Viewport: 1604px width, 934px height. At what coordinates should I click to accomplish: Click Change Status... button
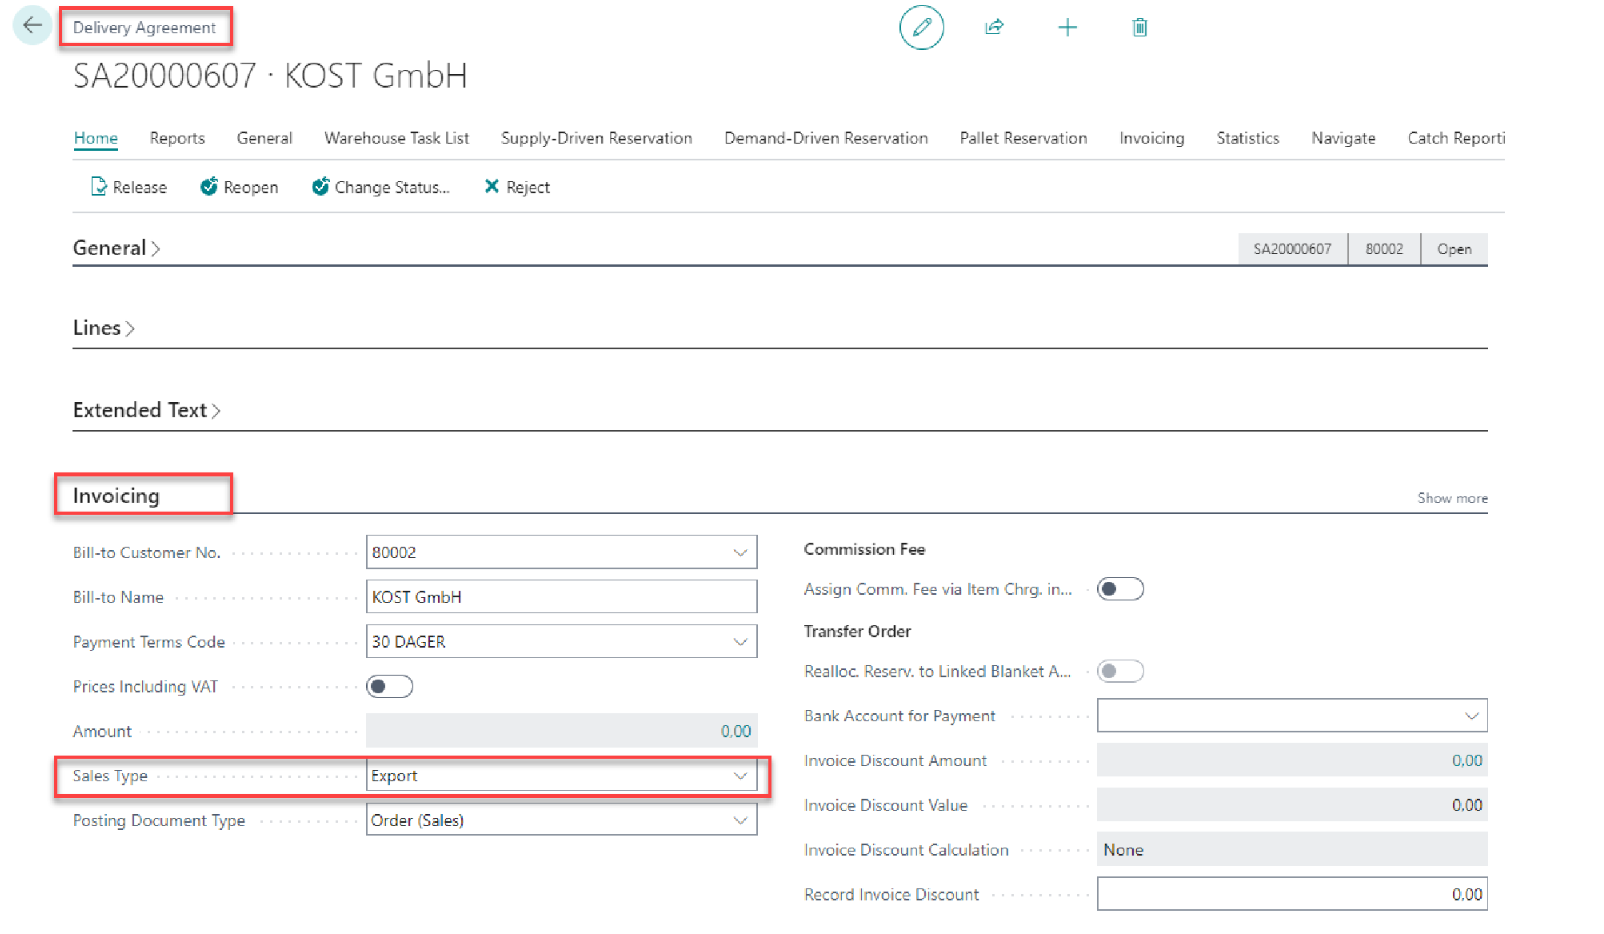pyautogui.click(x=381, y=187)
